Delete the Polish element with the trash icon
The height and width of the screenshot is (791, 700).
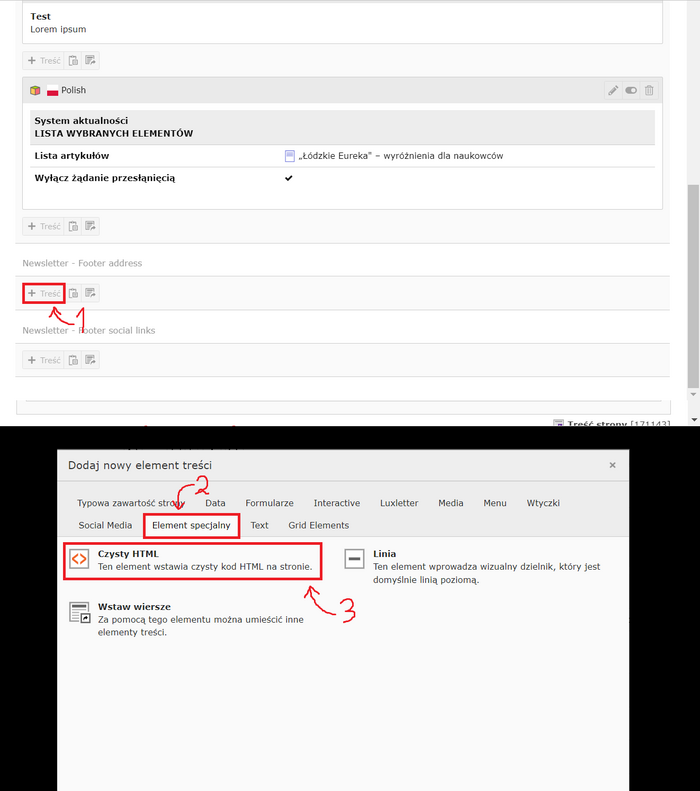pyautogui.click(x=649, y=90)
